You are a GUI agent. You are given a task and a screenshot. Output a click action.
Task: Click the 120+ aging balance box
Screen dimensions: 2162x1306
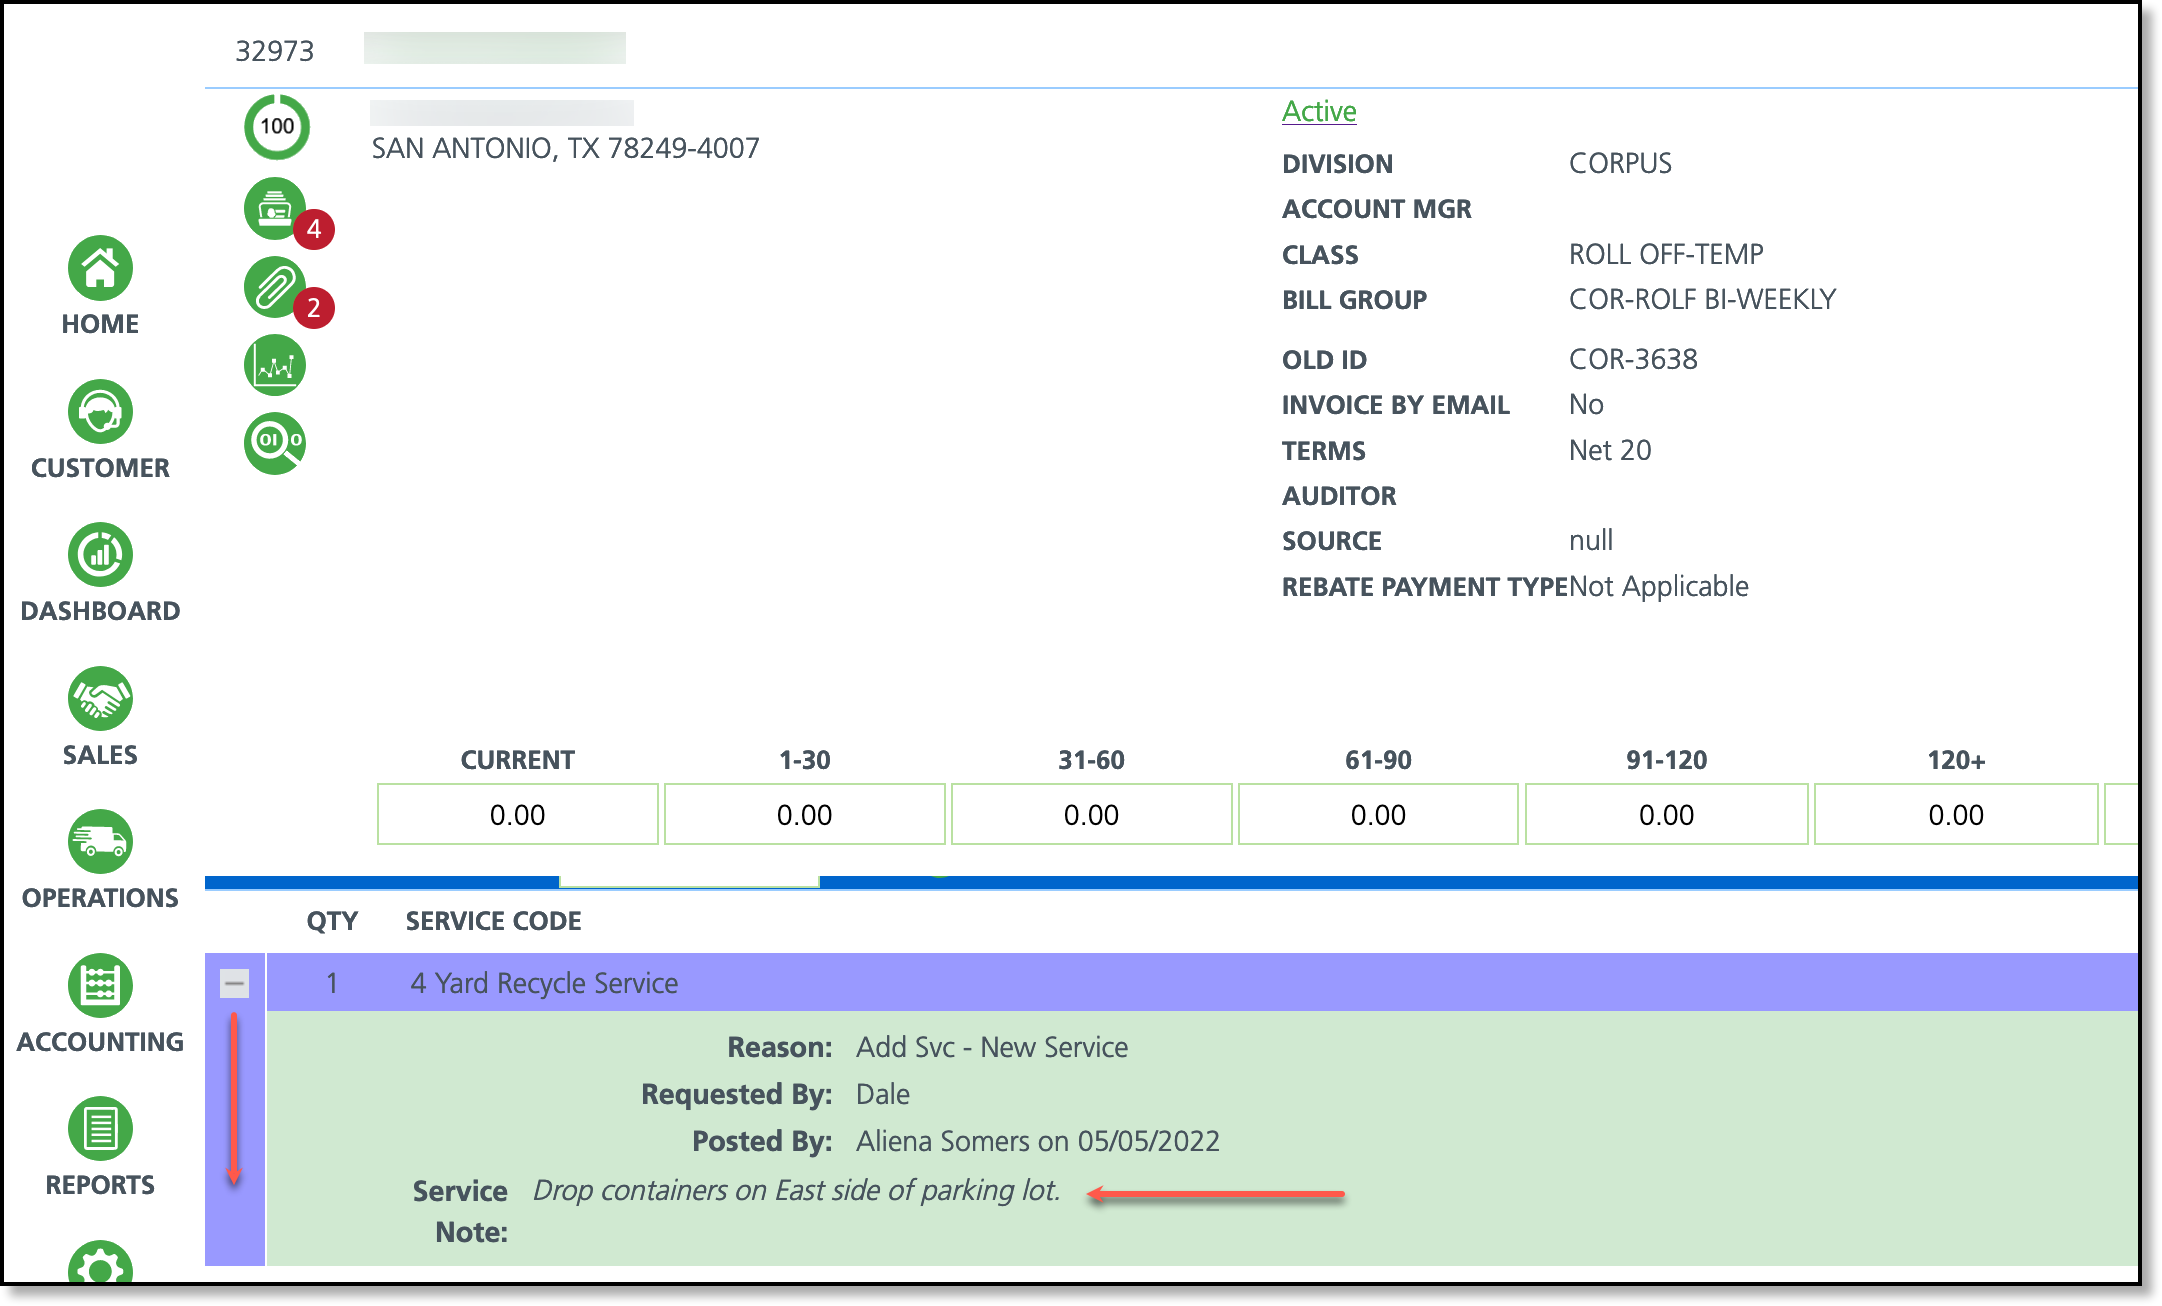tap(1955, 814)
